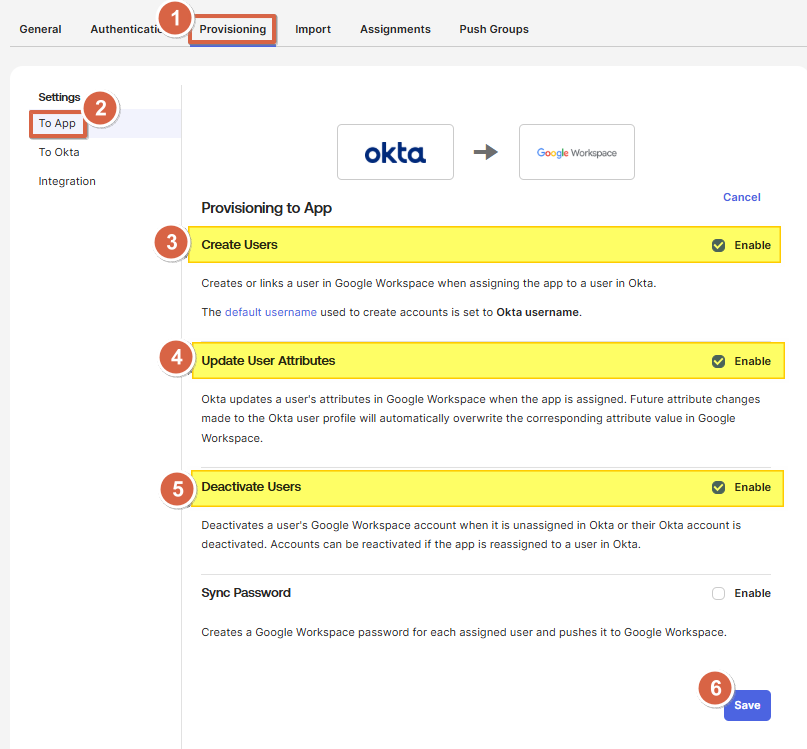Open the Assignments tab

pyautogui.click(x=395, y=29)
